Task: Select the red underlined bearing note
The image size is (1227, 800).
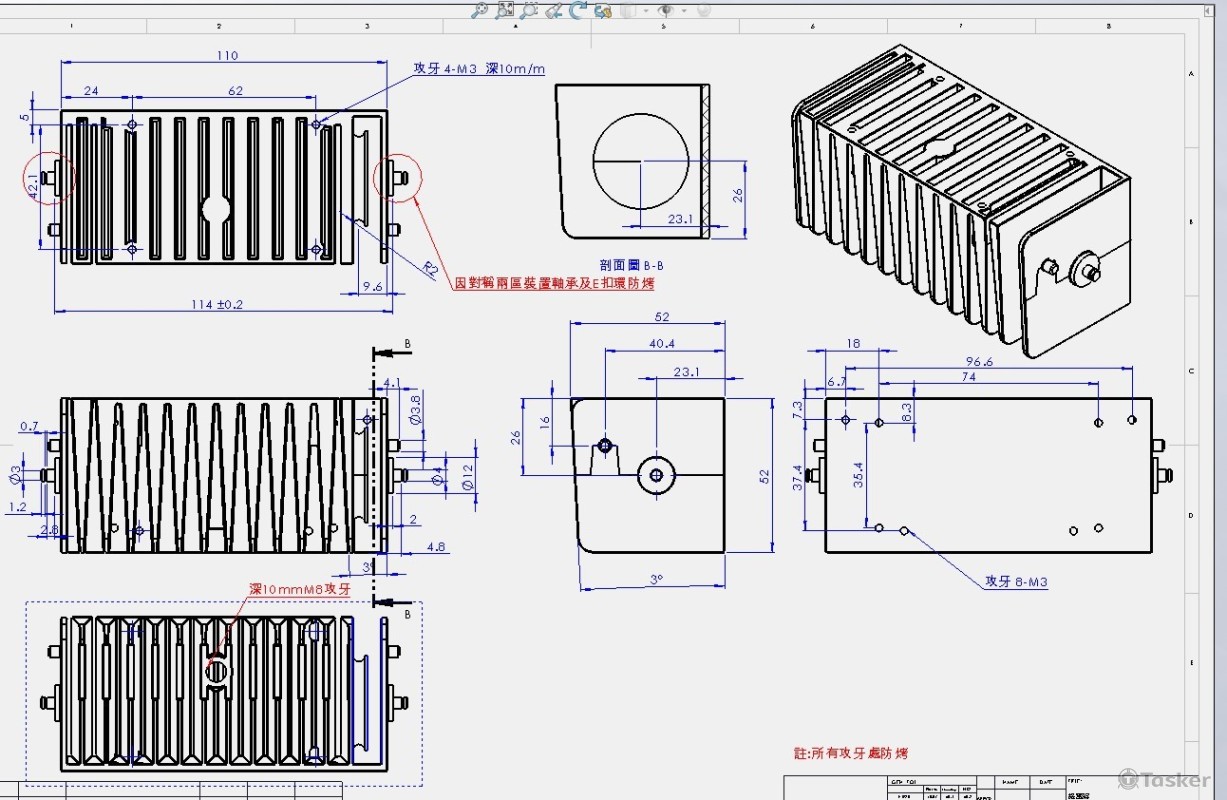Action: point(554,284)
